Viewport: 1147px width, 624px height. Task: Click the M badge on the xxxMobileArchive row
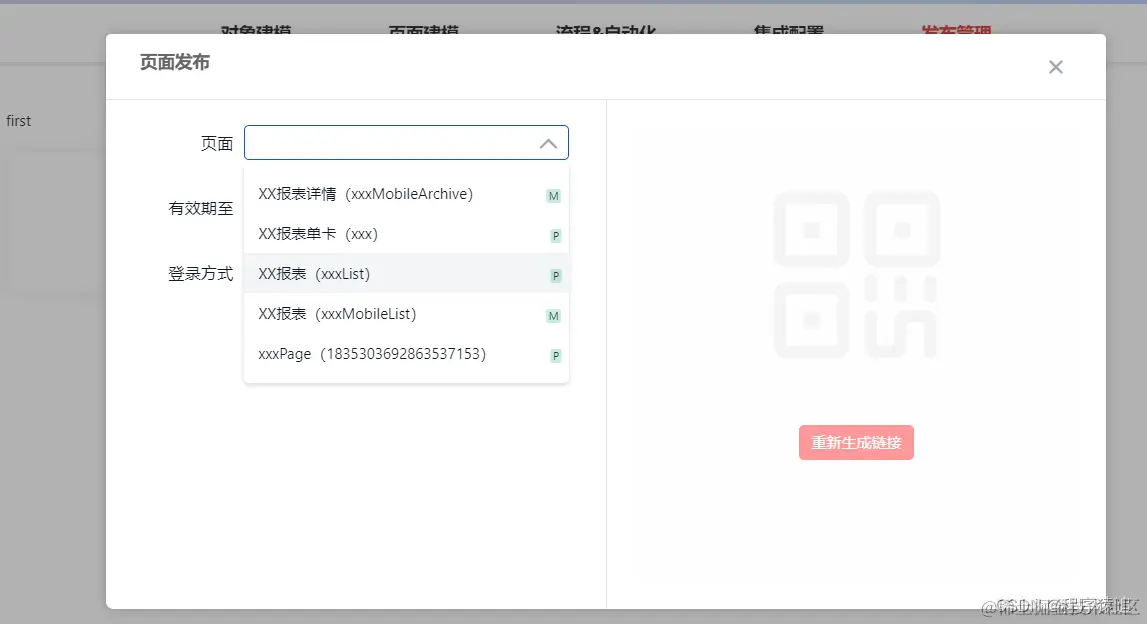click(554, 196)
